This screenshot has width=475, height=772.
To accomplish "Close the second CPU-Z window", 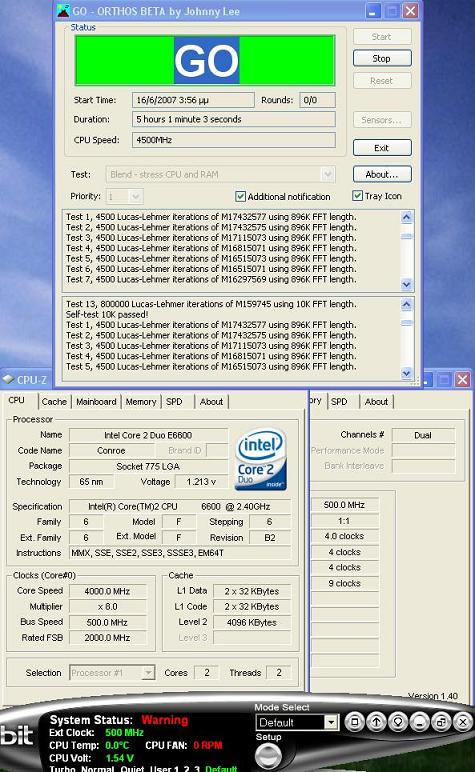I will [x=462, y=379].
